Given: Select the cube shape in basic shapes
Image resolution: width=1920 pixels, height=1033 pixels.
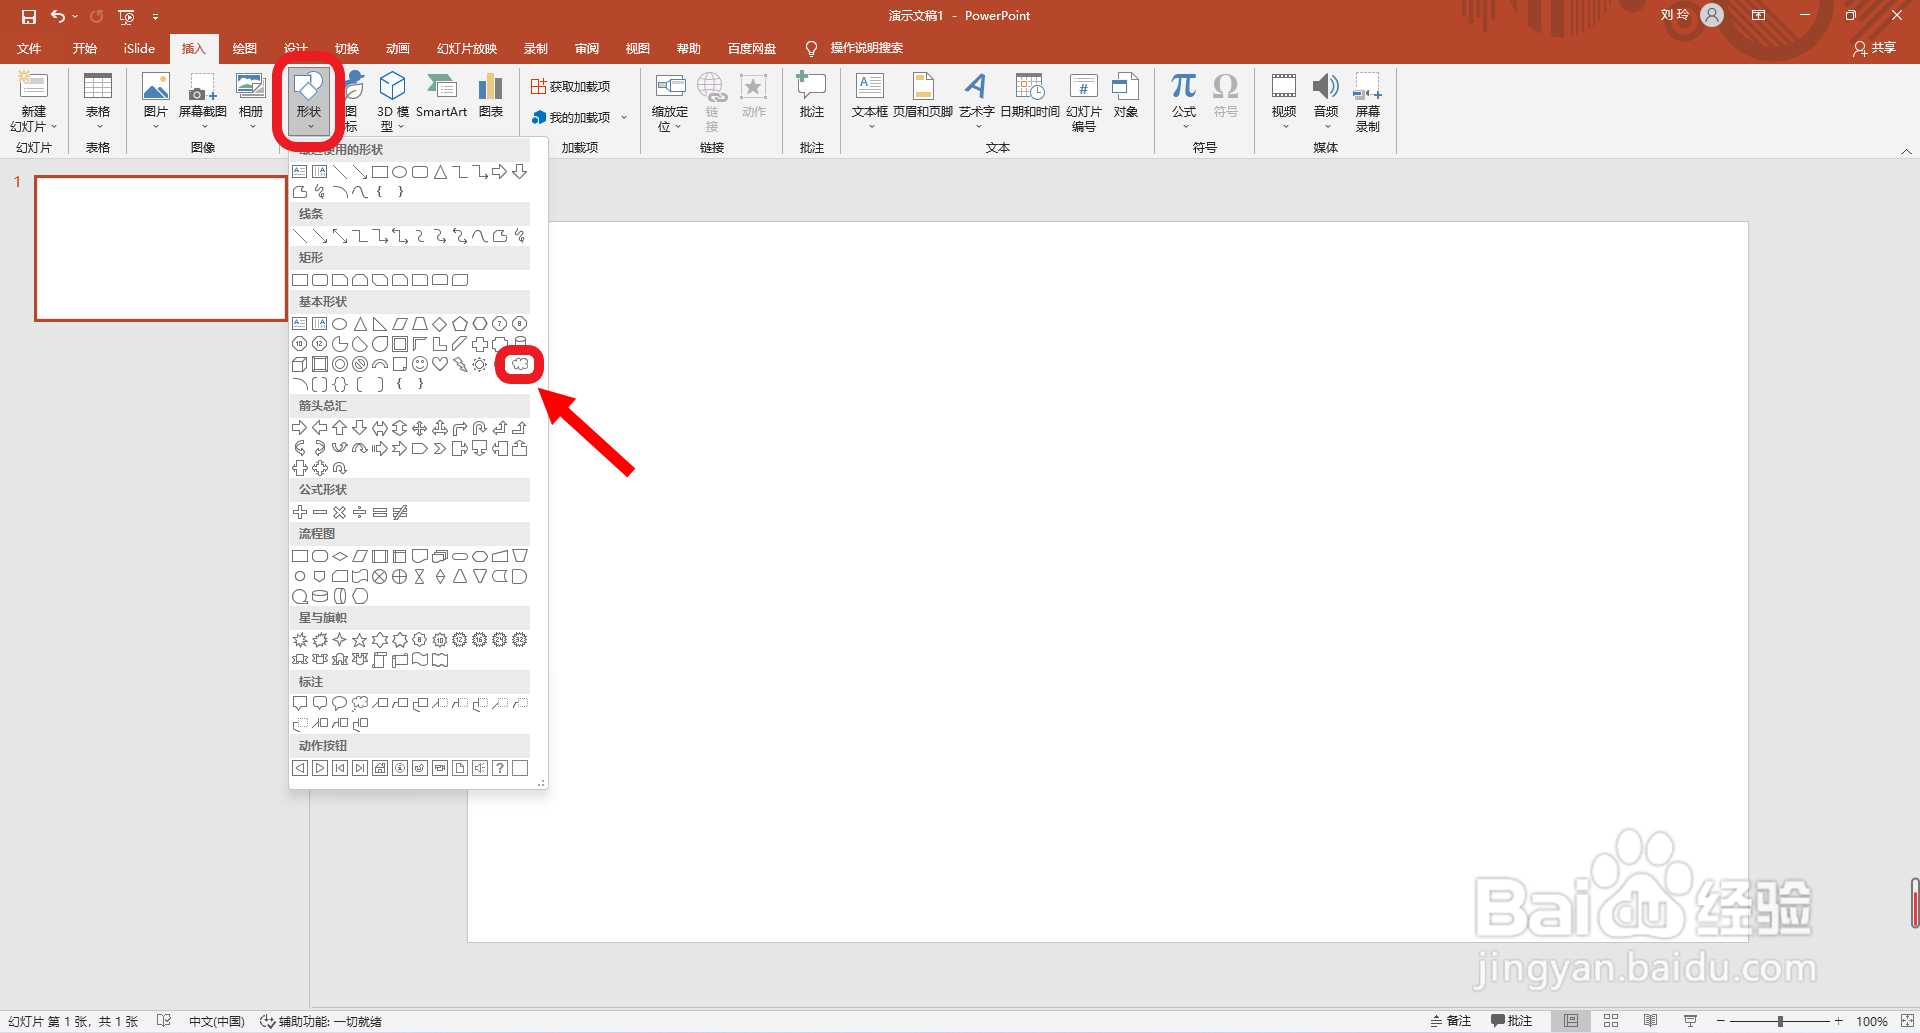Looking at the screenshot, I should coord(300,364).
